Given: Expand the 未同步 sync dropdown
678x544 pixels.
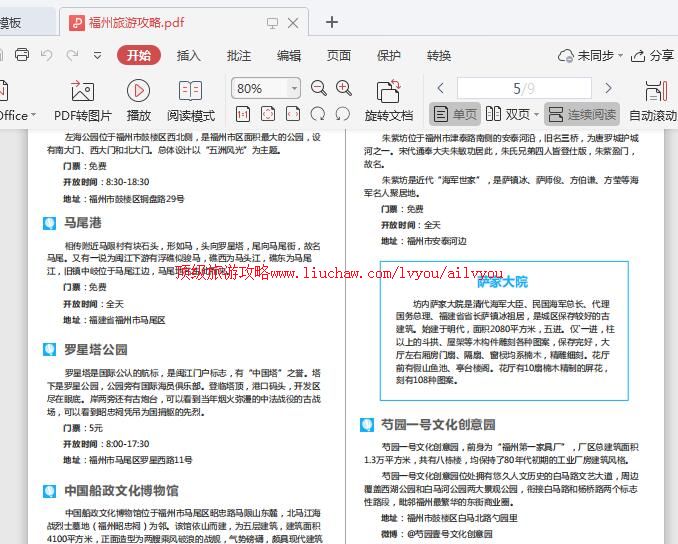Looking at the screenshot, I should pyautogui.click(x=621, y=56).
